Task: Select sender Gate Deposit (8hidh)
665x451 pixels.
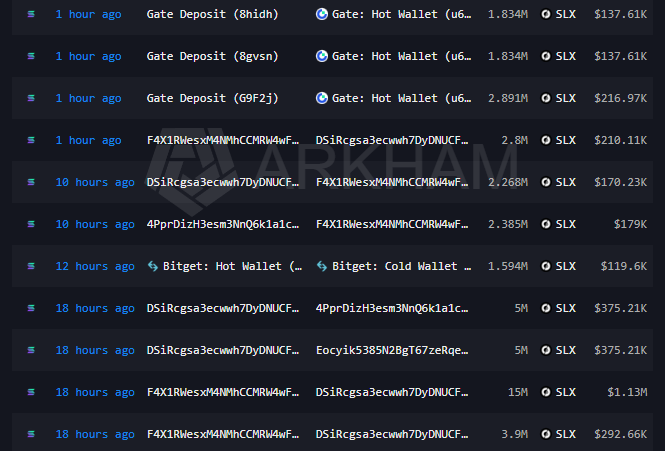Action: click(212, 14)
